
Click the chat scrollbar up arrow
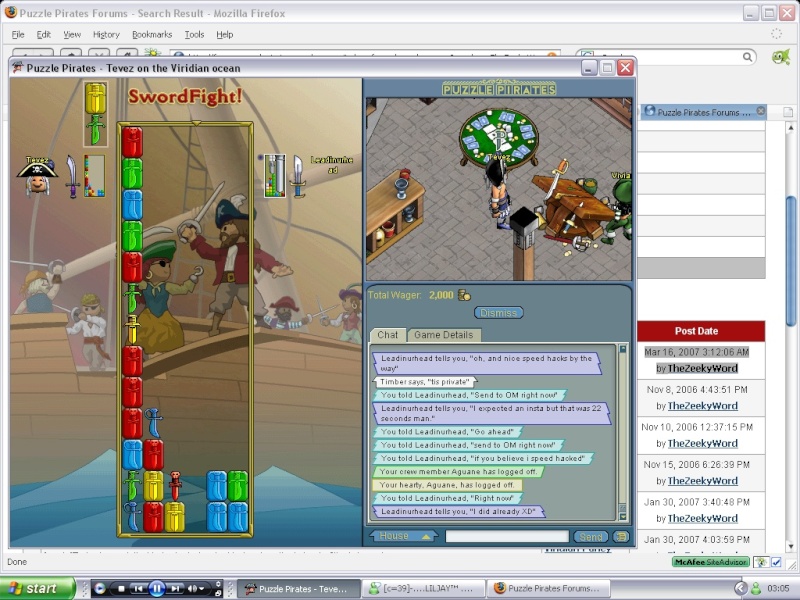(x=622, y=349)
